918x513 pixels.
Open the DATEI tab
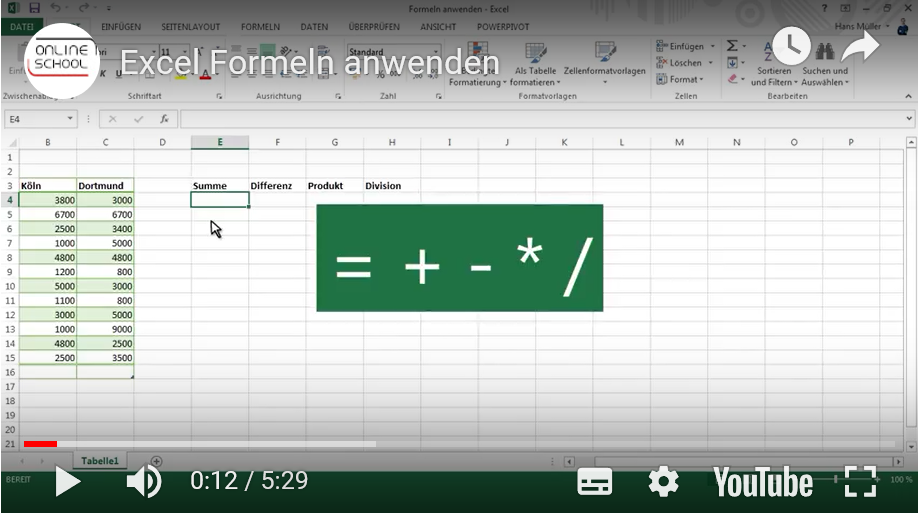pyautogui.click(x=22, y=27)
